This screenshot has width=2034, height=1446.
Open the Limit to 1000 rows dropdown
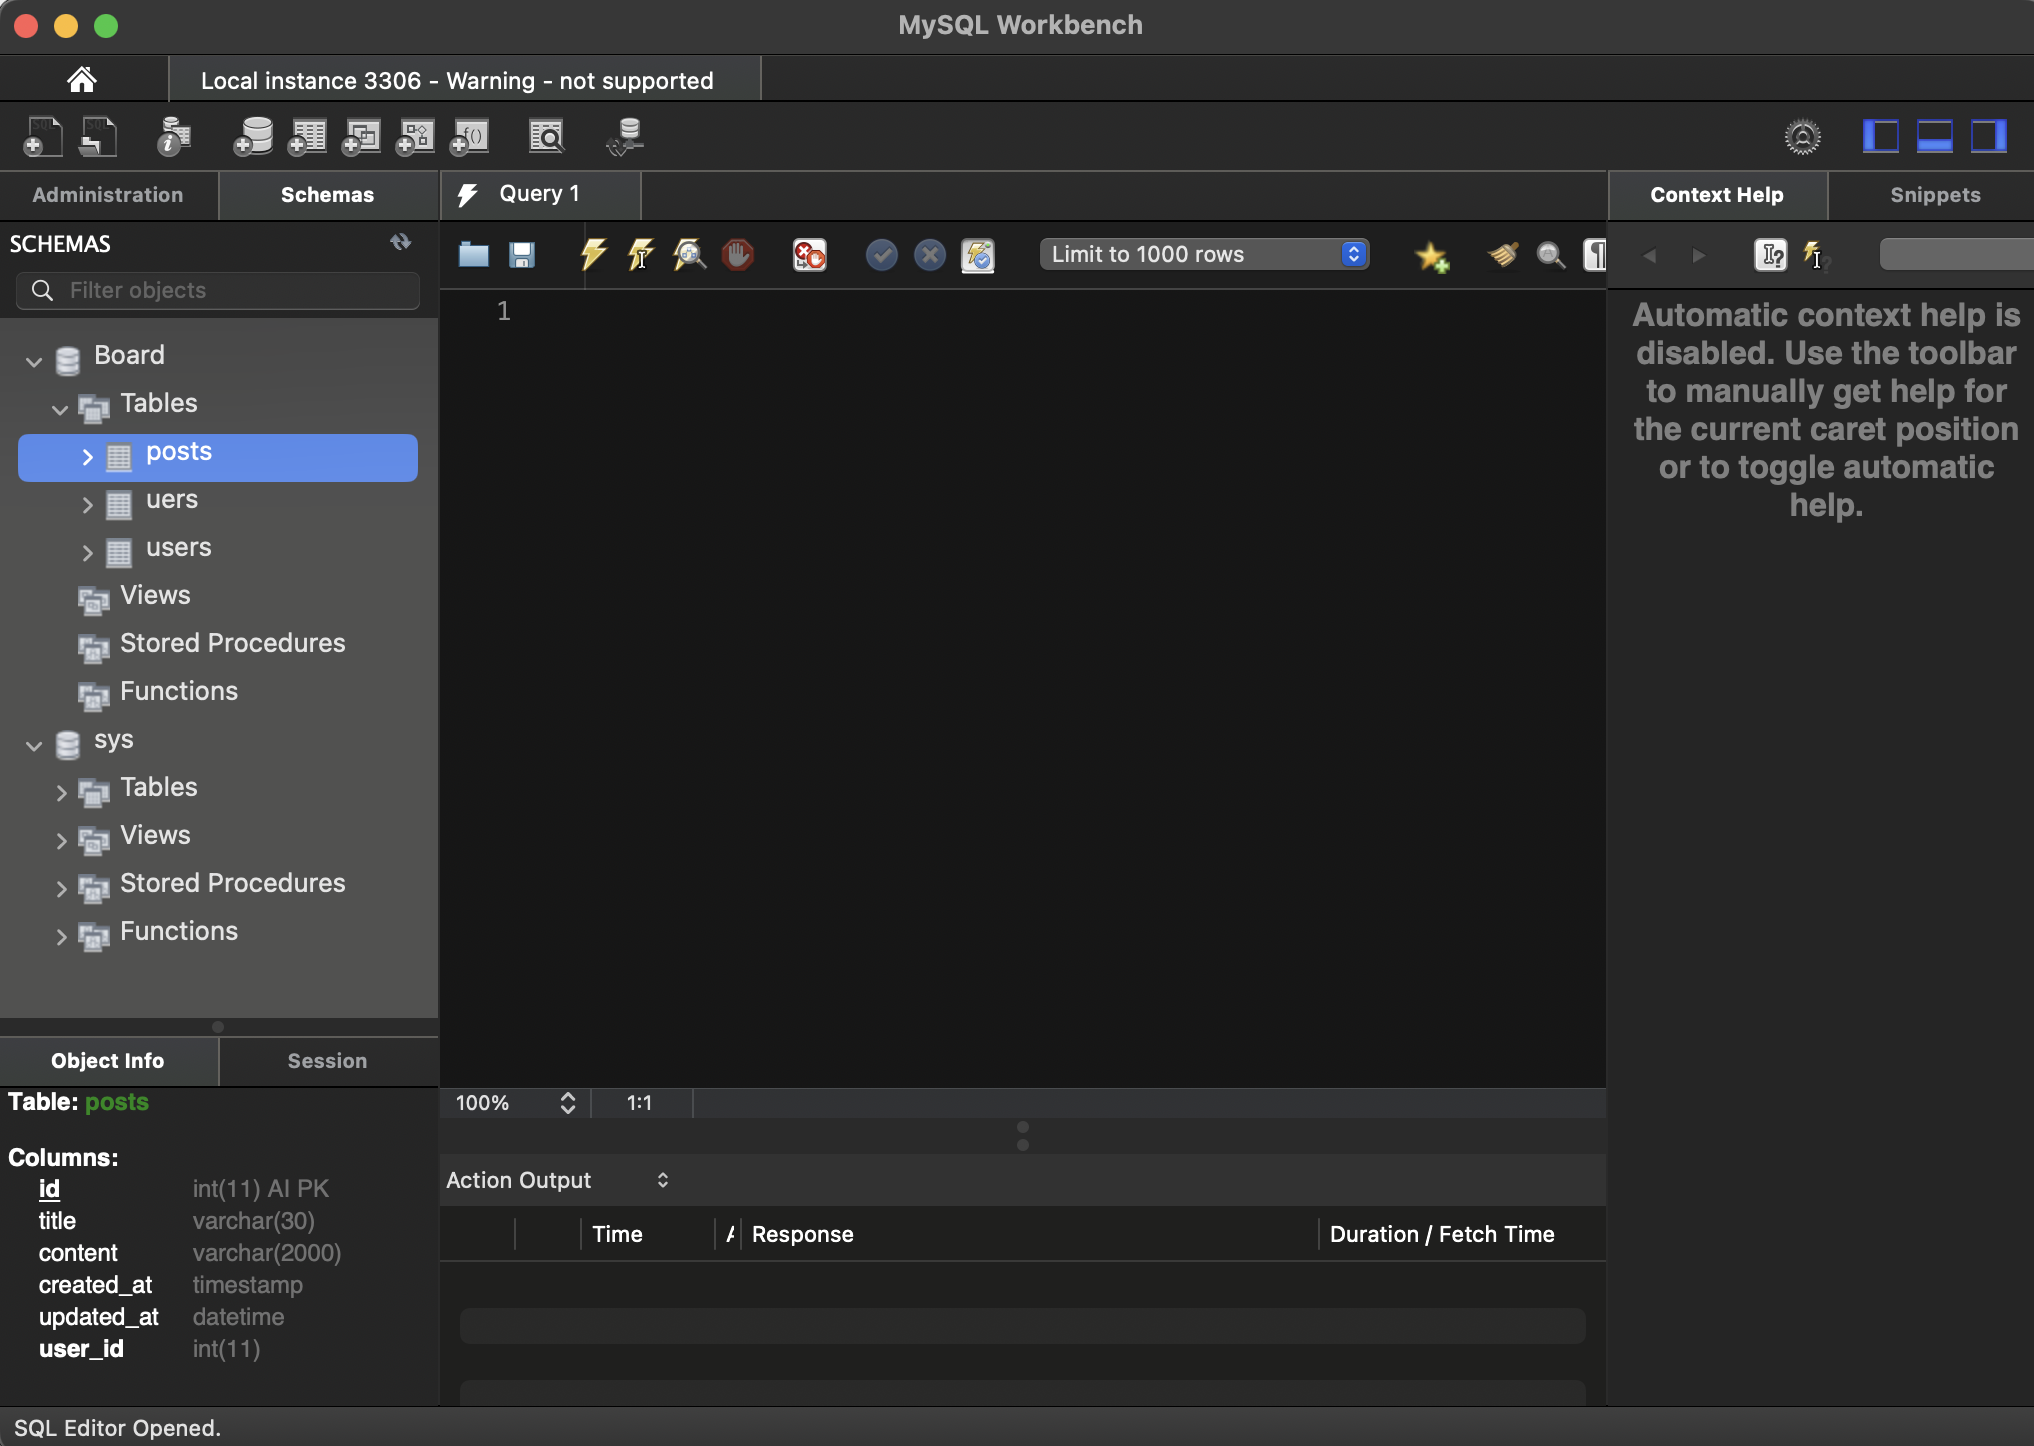pos(1204,254)
